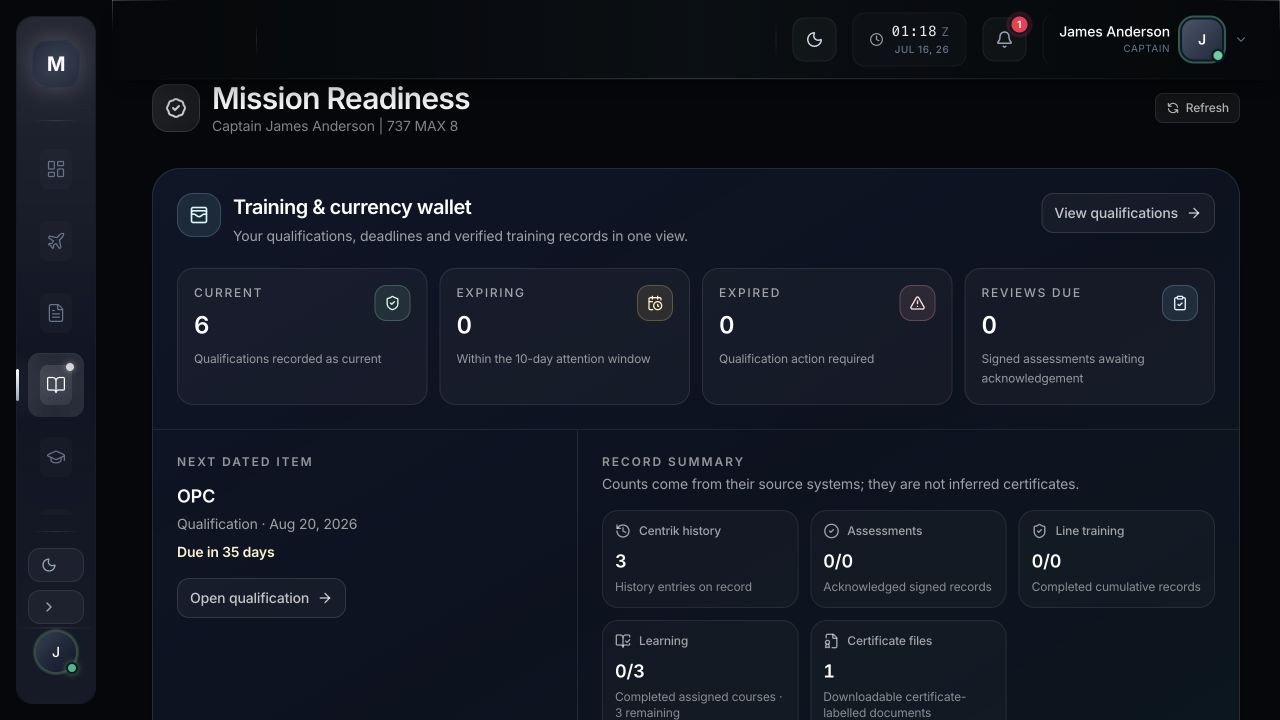Click the clipboard icon on Reviews Due card
This screenshot has width=1280, height=720.
1180,303
